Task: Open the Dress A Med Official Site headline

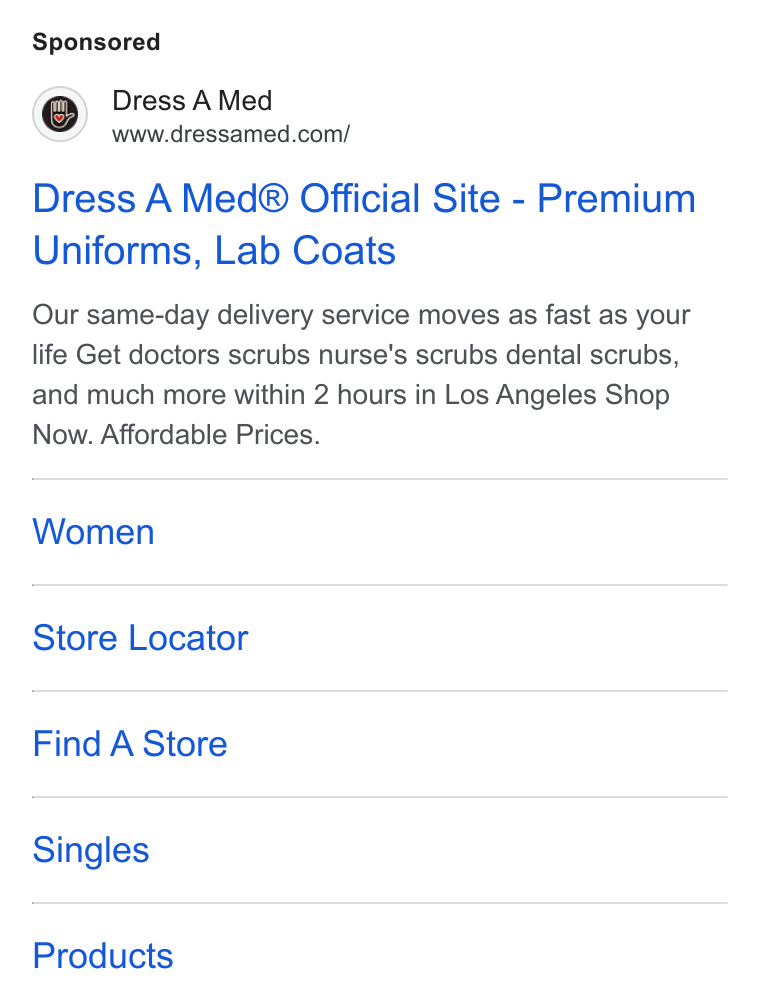Action: click(x=364, y=224)
